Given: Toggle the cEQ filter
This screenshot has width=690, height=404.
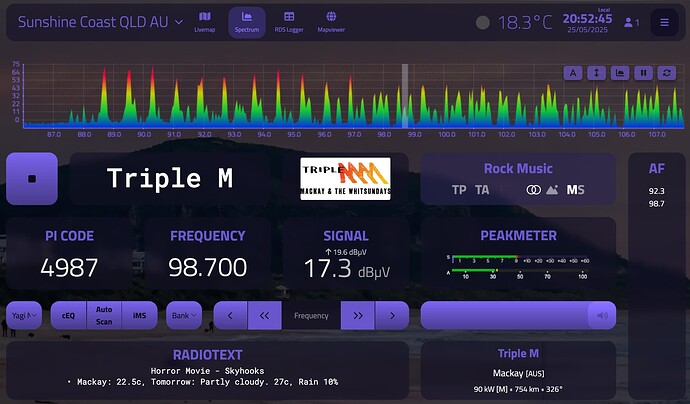Looking at the screenshot, I should click(x=68, y=316).
